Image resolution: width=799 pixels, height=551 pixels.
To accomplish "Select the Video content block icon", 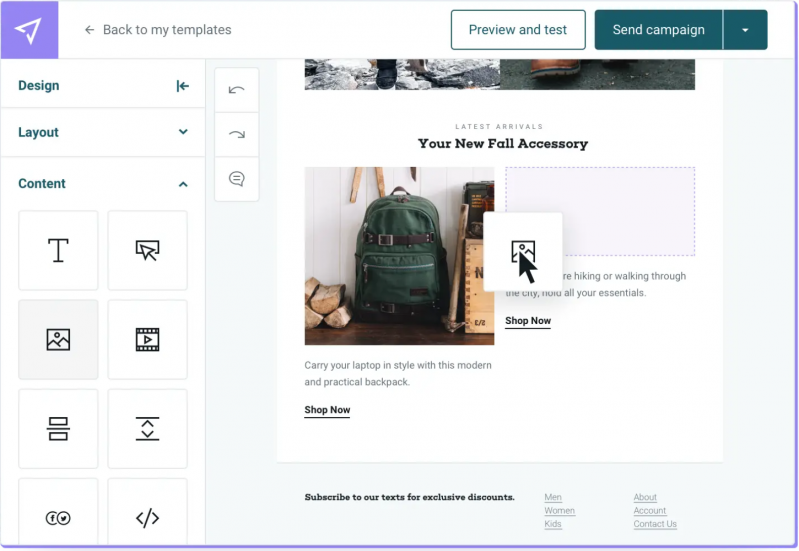I will (147, 339).
